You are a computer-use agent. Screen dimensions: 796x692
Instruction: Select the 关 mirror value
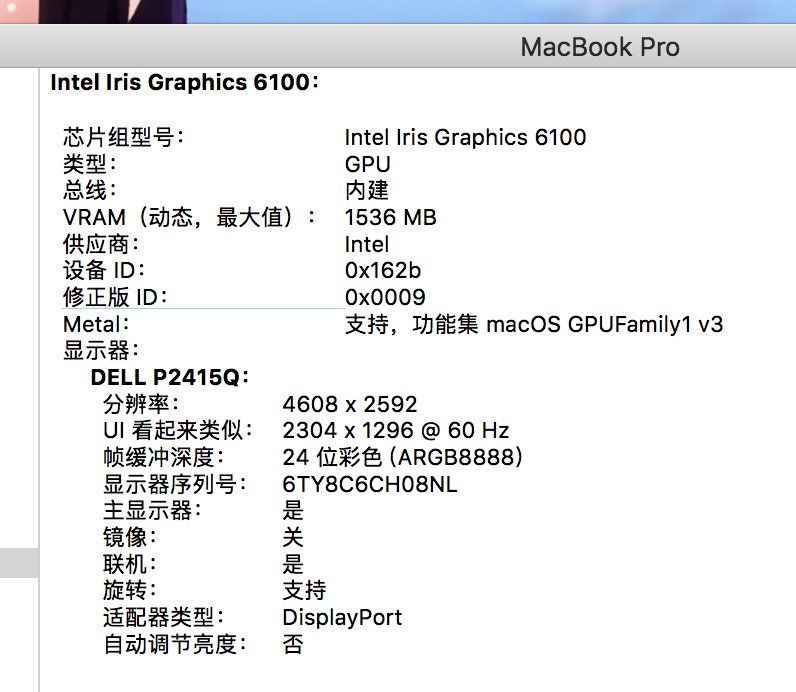point(293,537)
